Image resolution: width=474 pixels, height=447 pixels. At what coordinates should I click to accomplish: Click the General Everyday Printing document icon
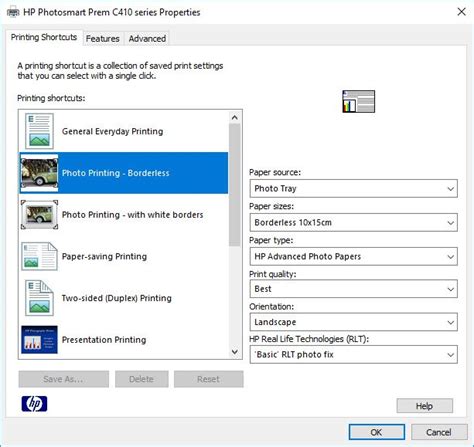[39, 131]
